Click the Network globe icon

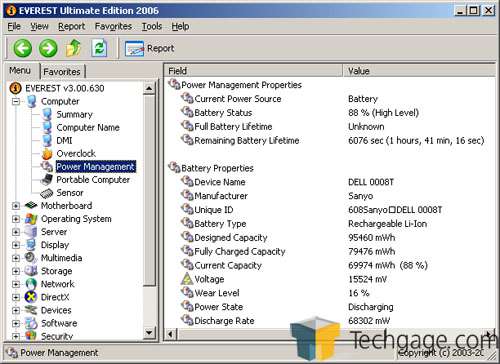click(31, 284)
